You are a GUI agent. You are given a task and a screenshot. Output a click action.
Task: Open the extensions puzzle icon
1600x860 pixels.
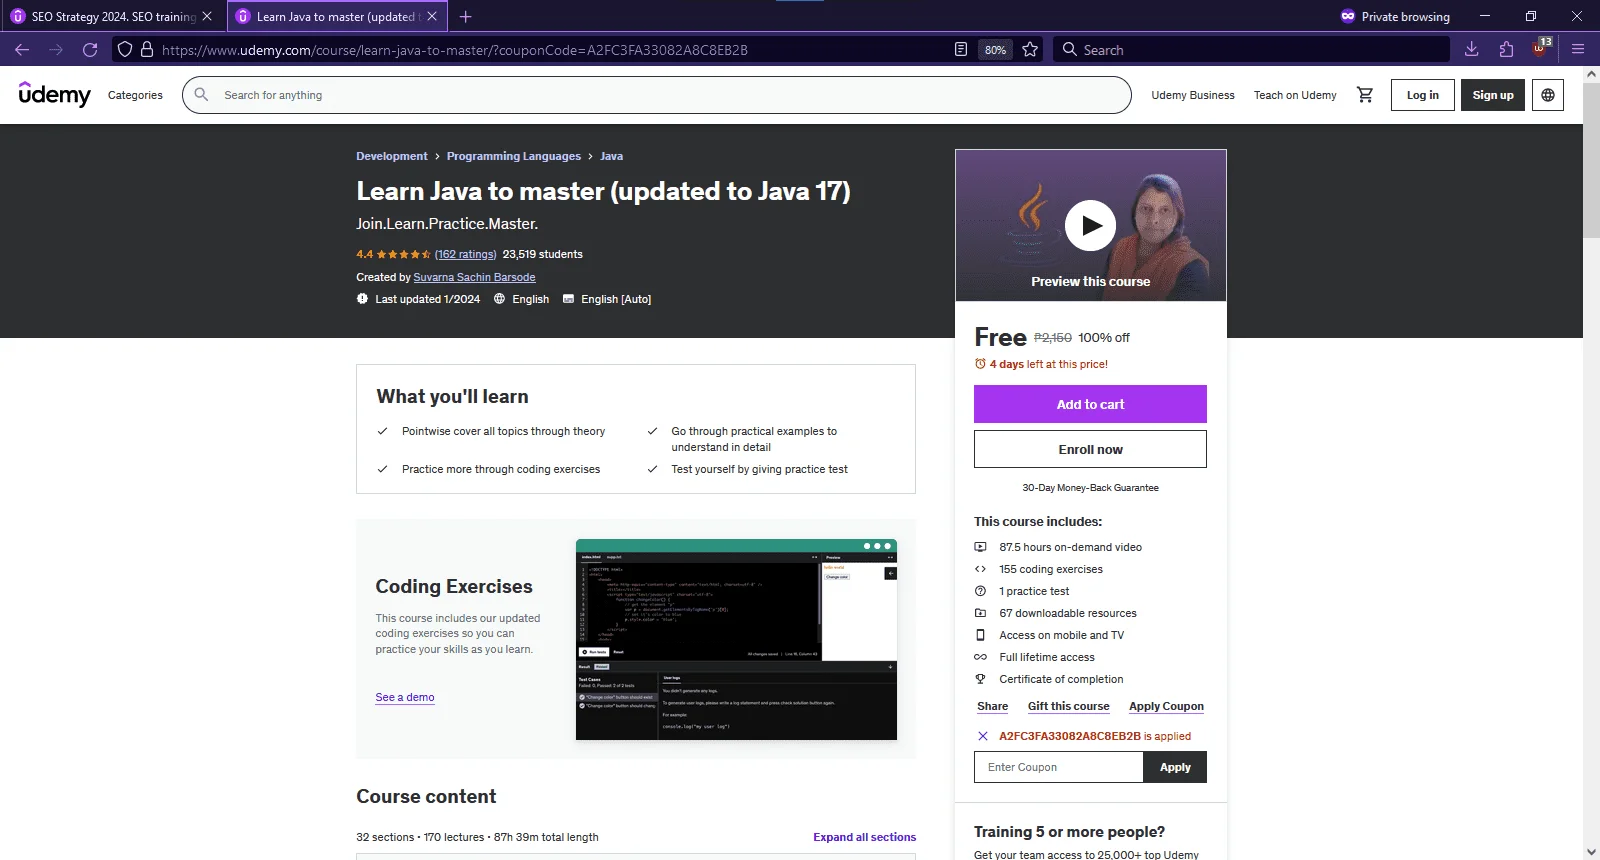1507,49
